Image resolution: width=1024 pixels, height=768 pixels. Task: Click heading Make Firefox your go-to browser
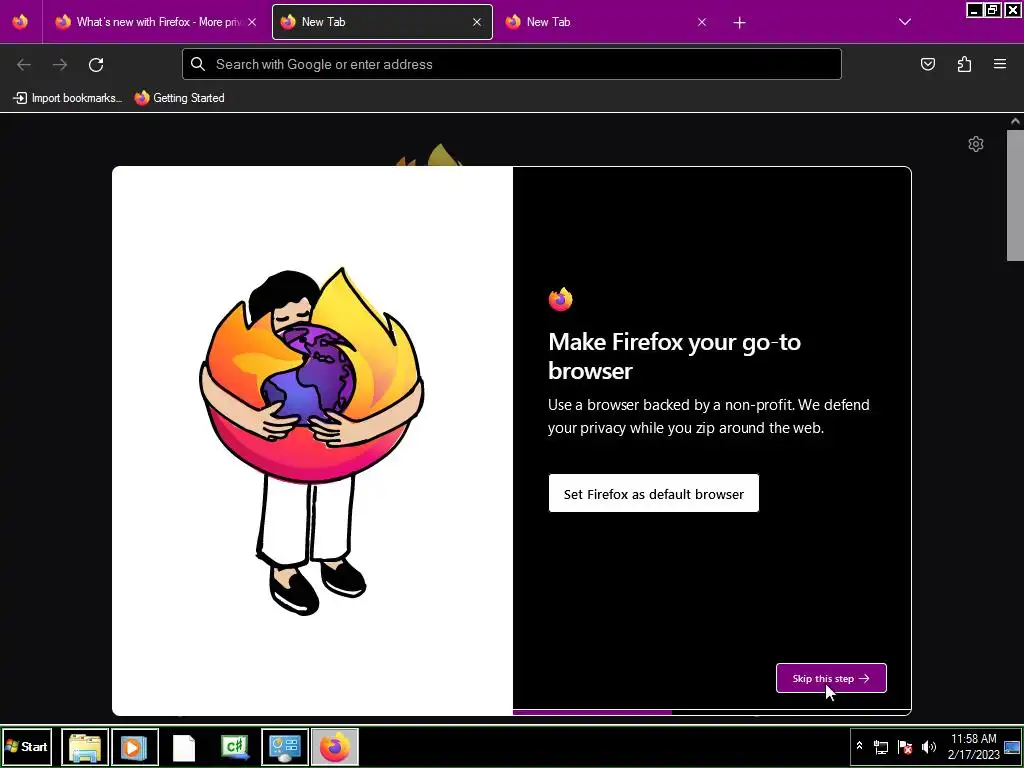point(674,356)
